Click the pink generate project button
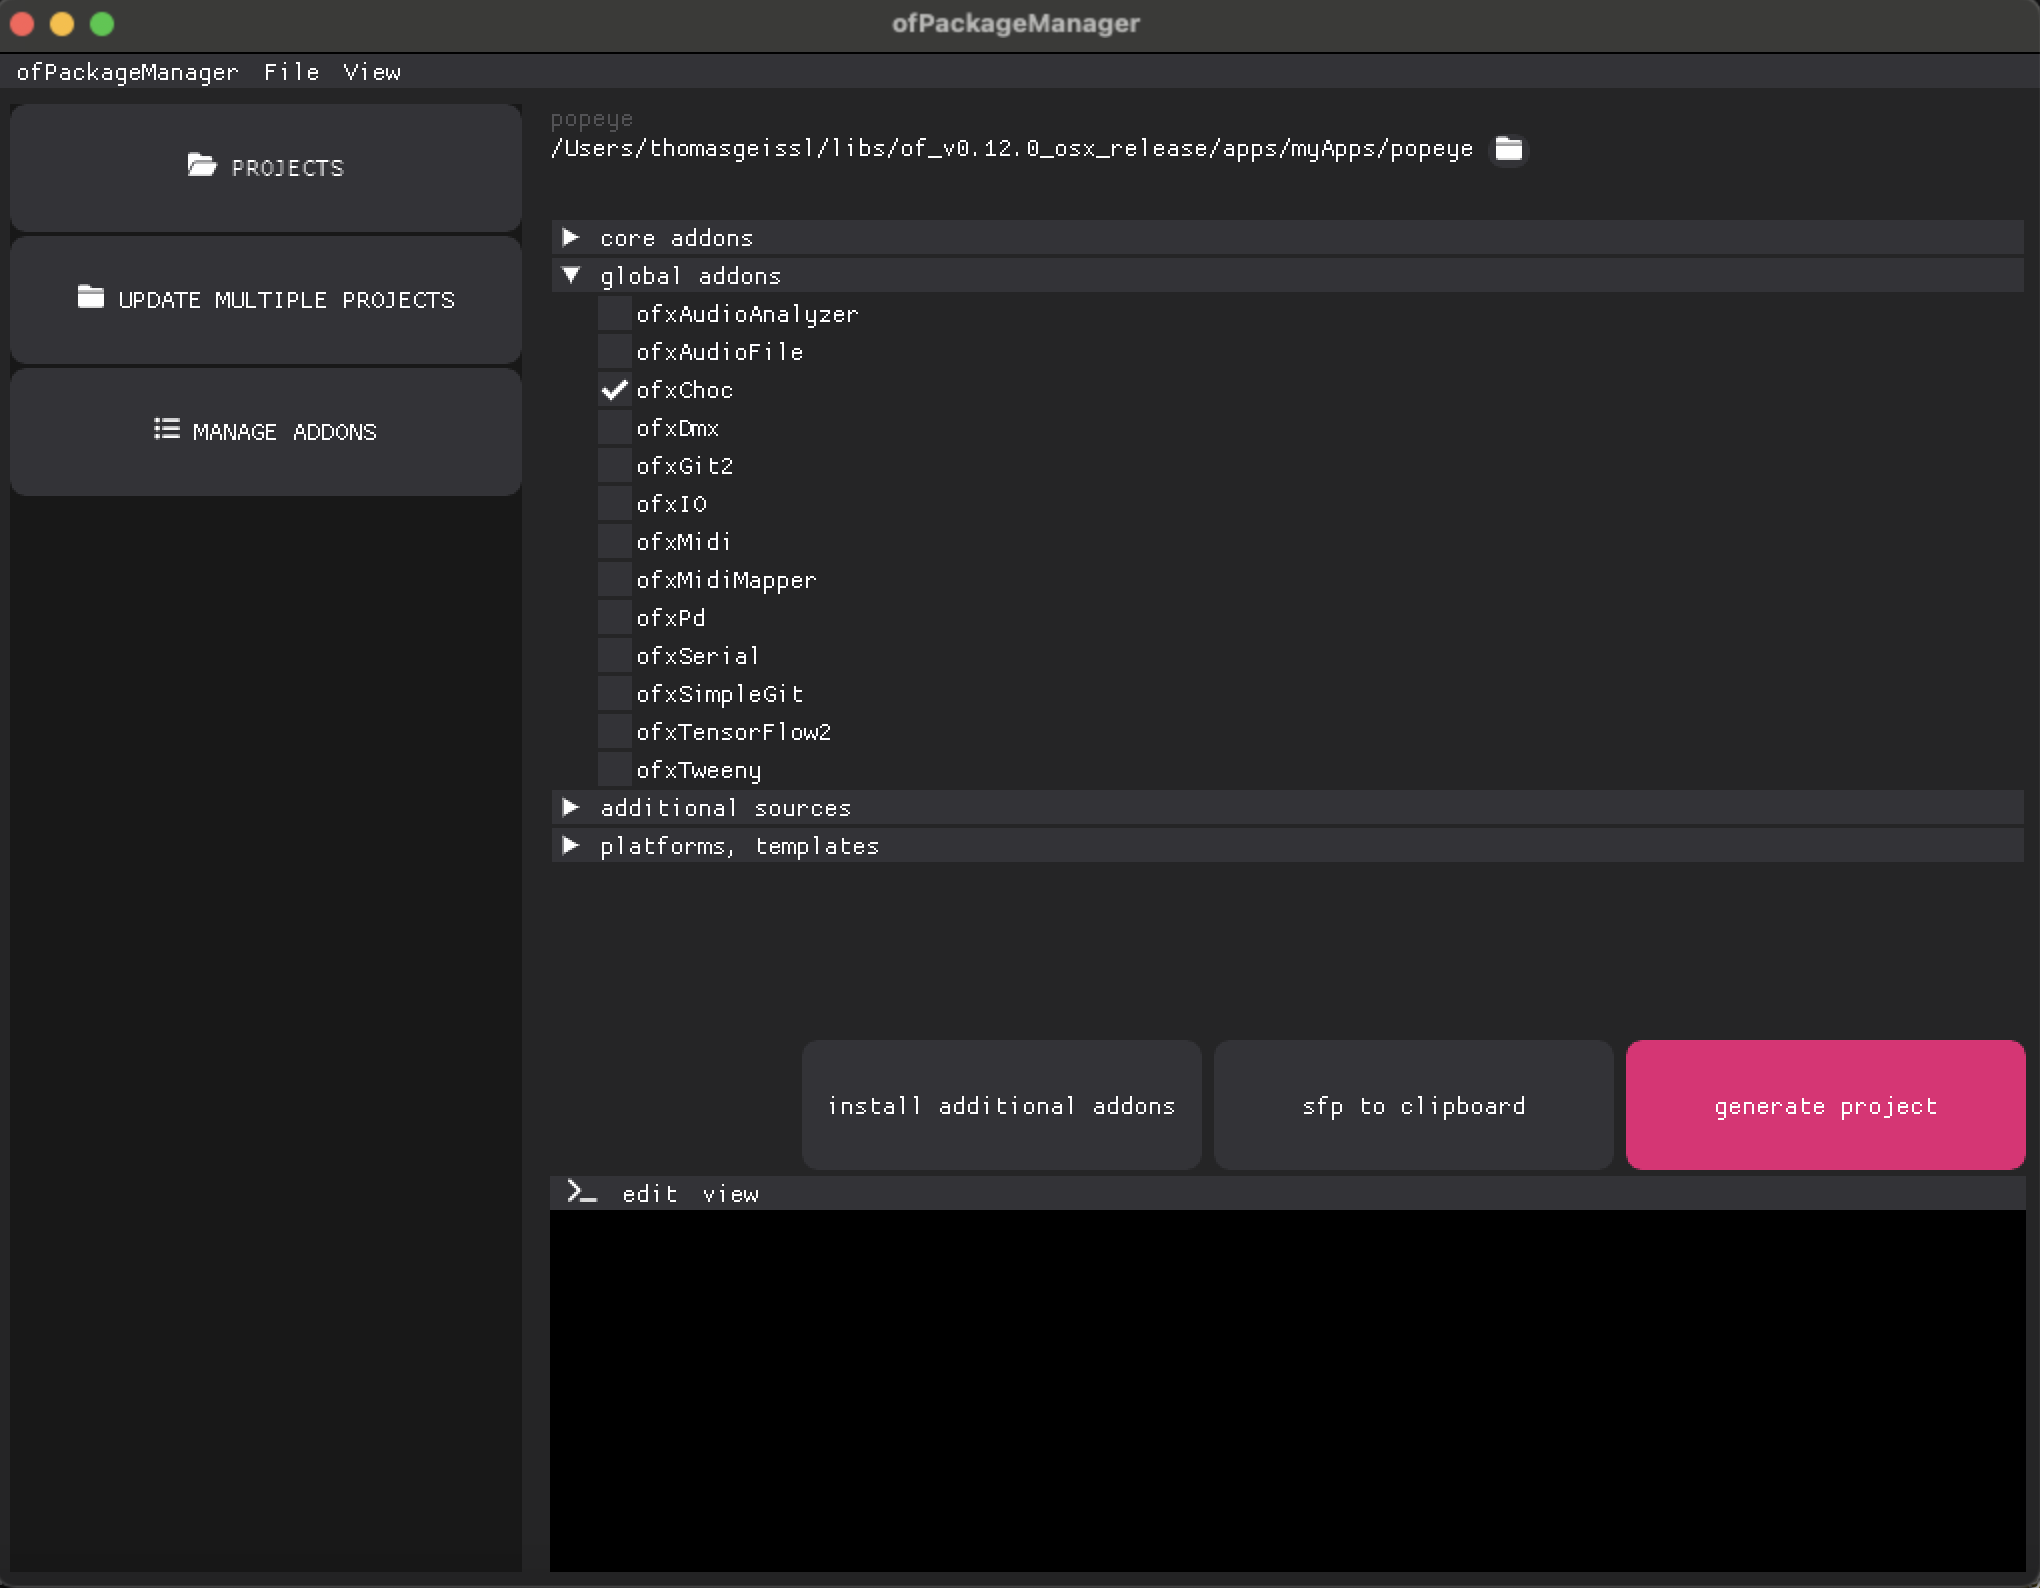The image size is (2040, 1588). (1825, 1105)
